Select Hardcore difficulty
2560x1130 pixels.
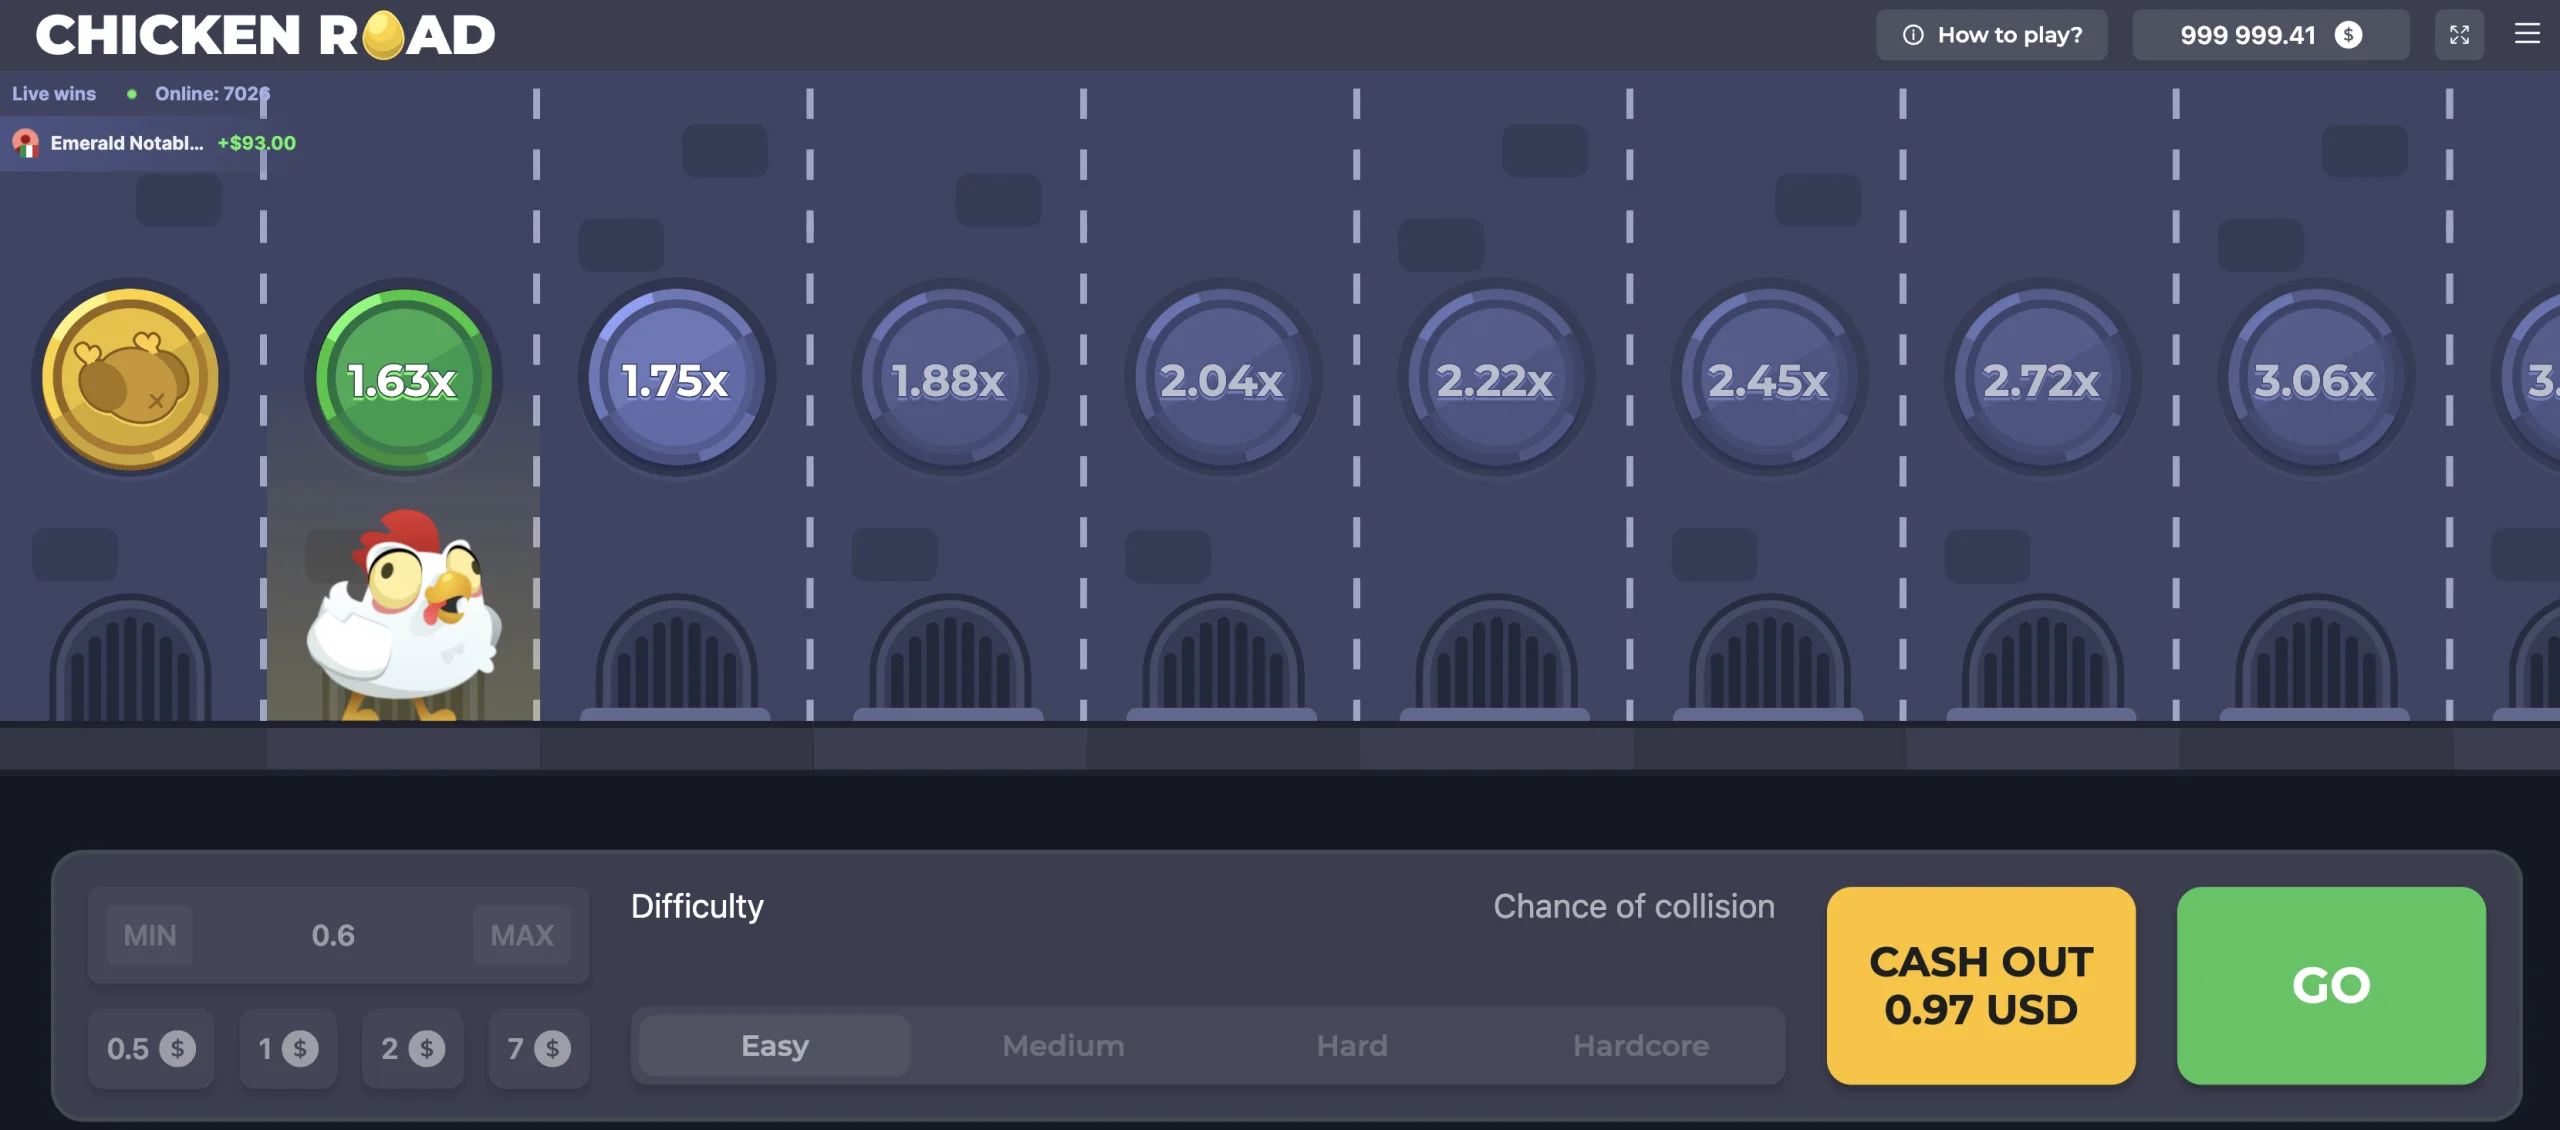pos(1641,1046)
